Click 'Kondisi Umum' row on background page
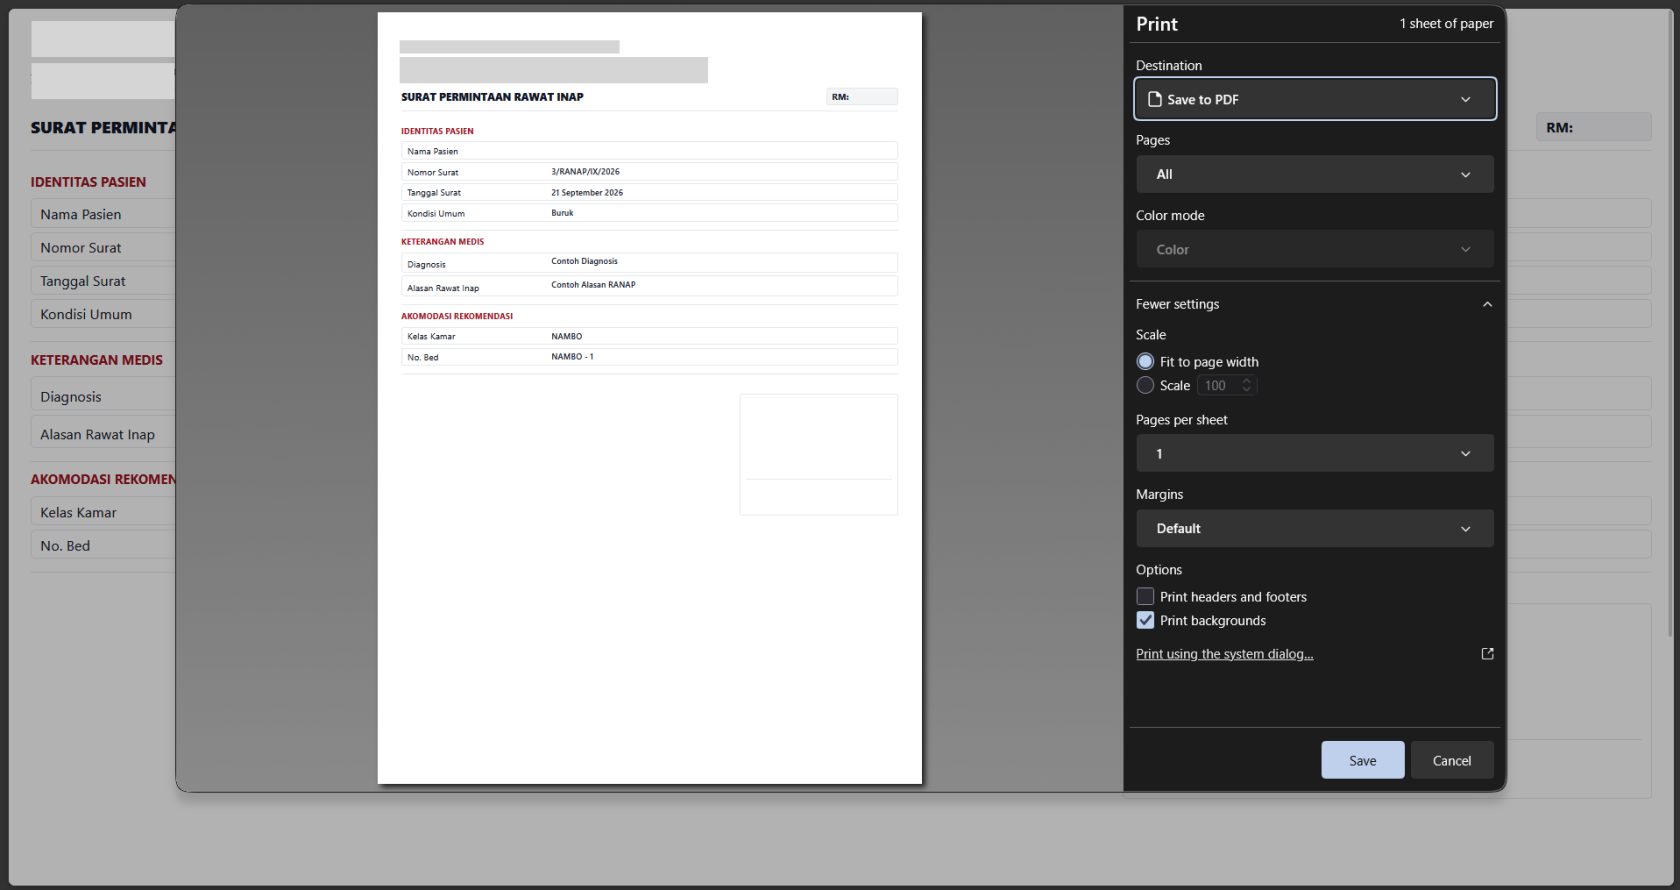The height and width of the screenshot is (890, 1680). click(103, 314)
